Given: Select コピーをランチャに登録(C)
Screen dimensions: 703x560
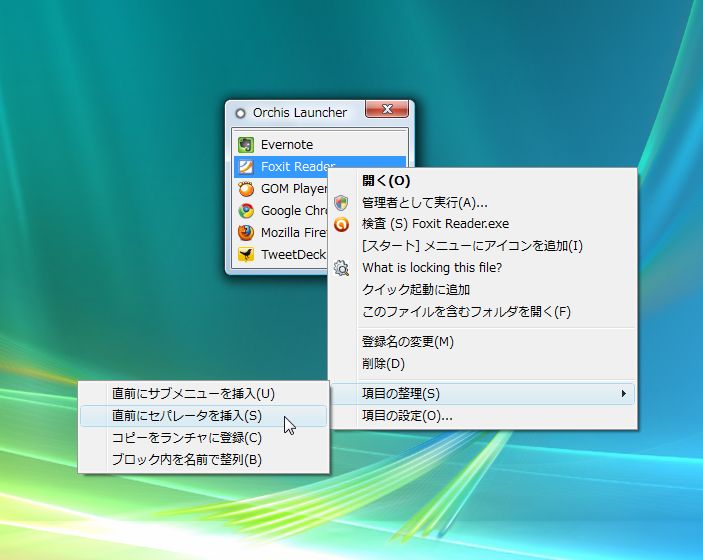Looking at the screenshot, I should click(204, 438).
